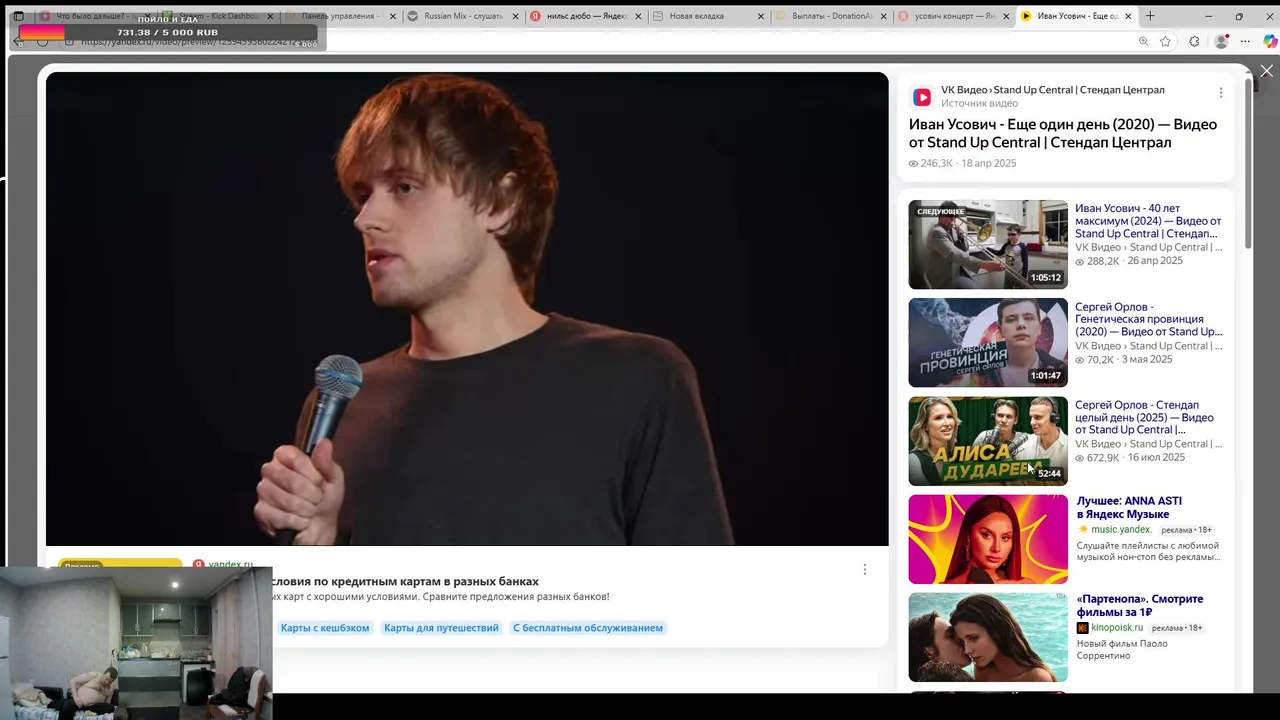Open the tab actions icon in the title bar

click(18, 16)
